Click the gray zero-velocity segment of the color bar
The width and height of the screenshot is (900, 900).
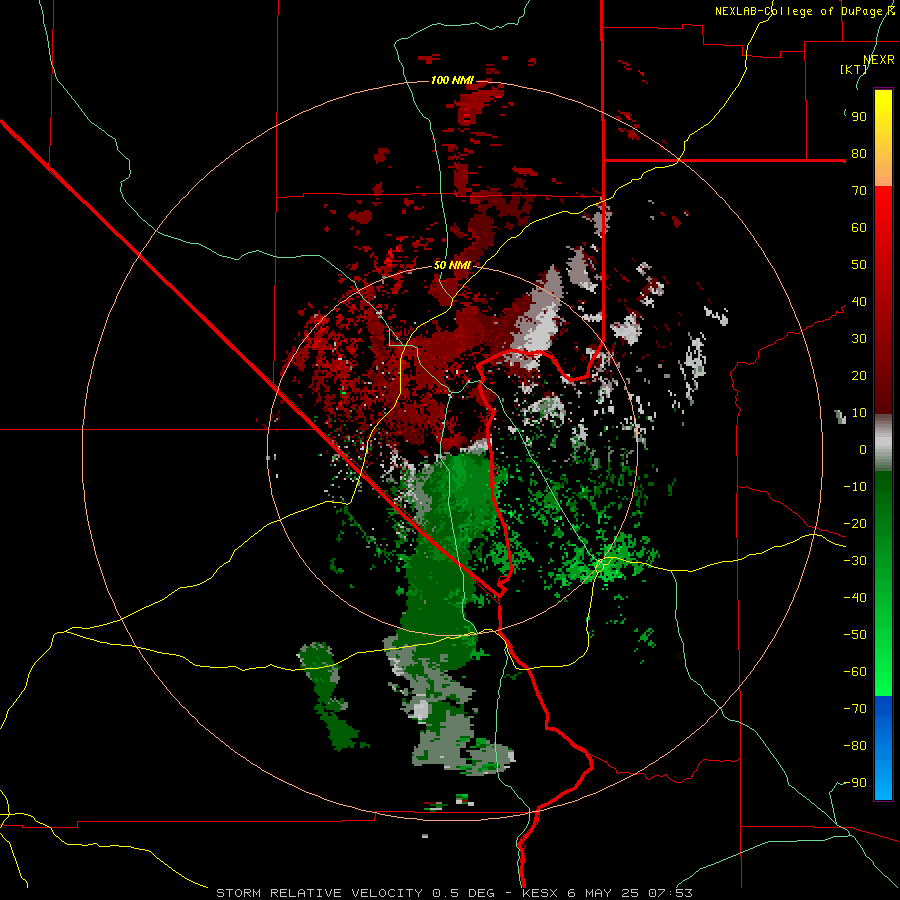point(883,443)
